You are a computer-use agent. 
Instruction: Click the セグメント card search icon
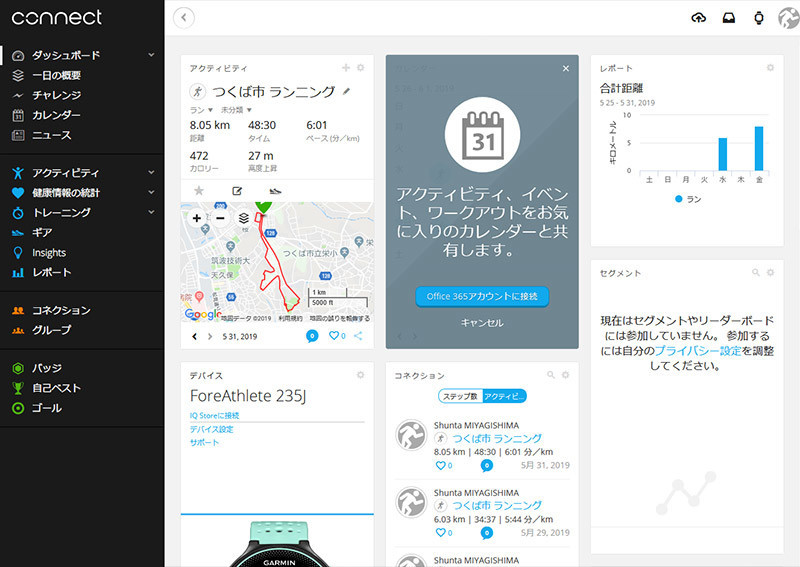(x=756, y=273)
